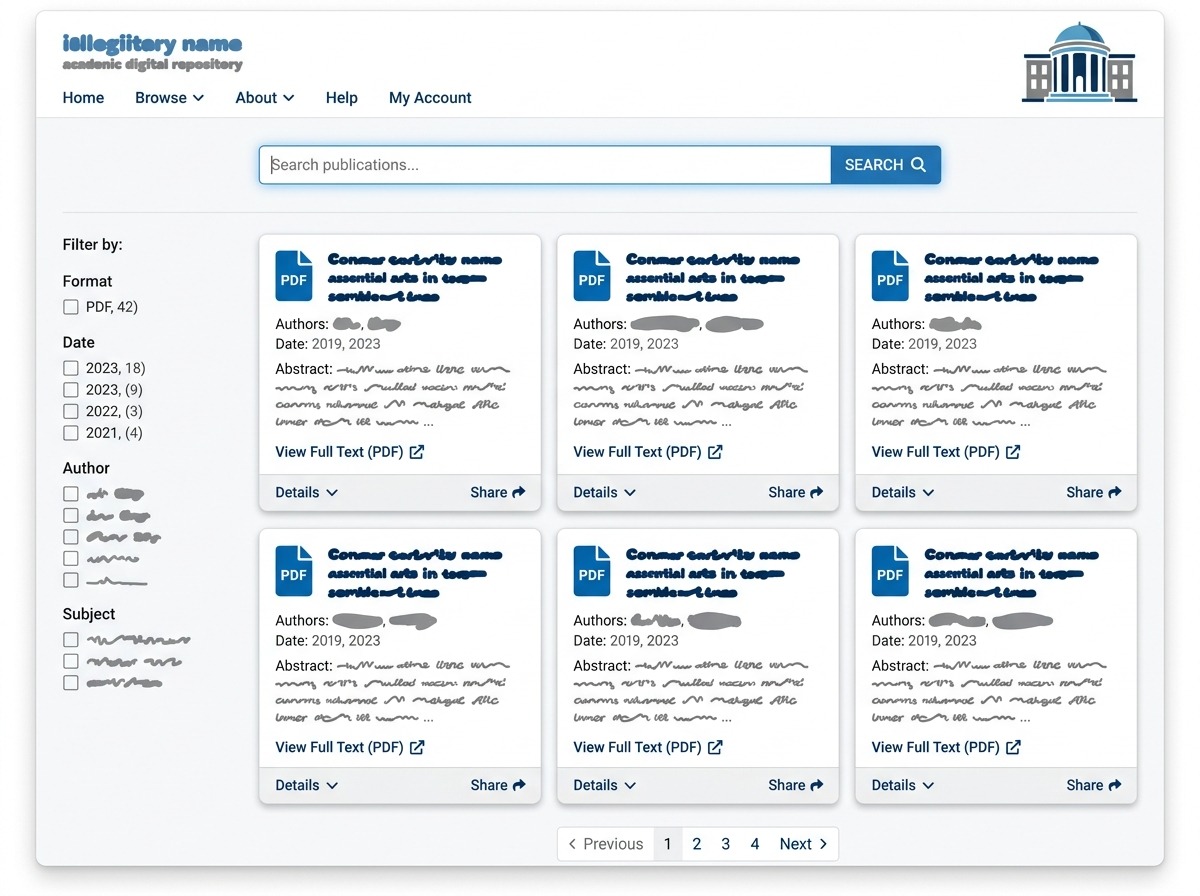The width and height of the screenshot is (1200, 896).
Task: Toggle the '2021, (4)' date checkbox
Action: pyautogui.click(x=70, y=433)
